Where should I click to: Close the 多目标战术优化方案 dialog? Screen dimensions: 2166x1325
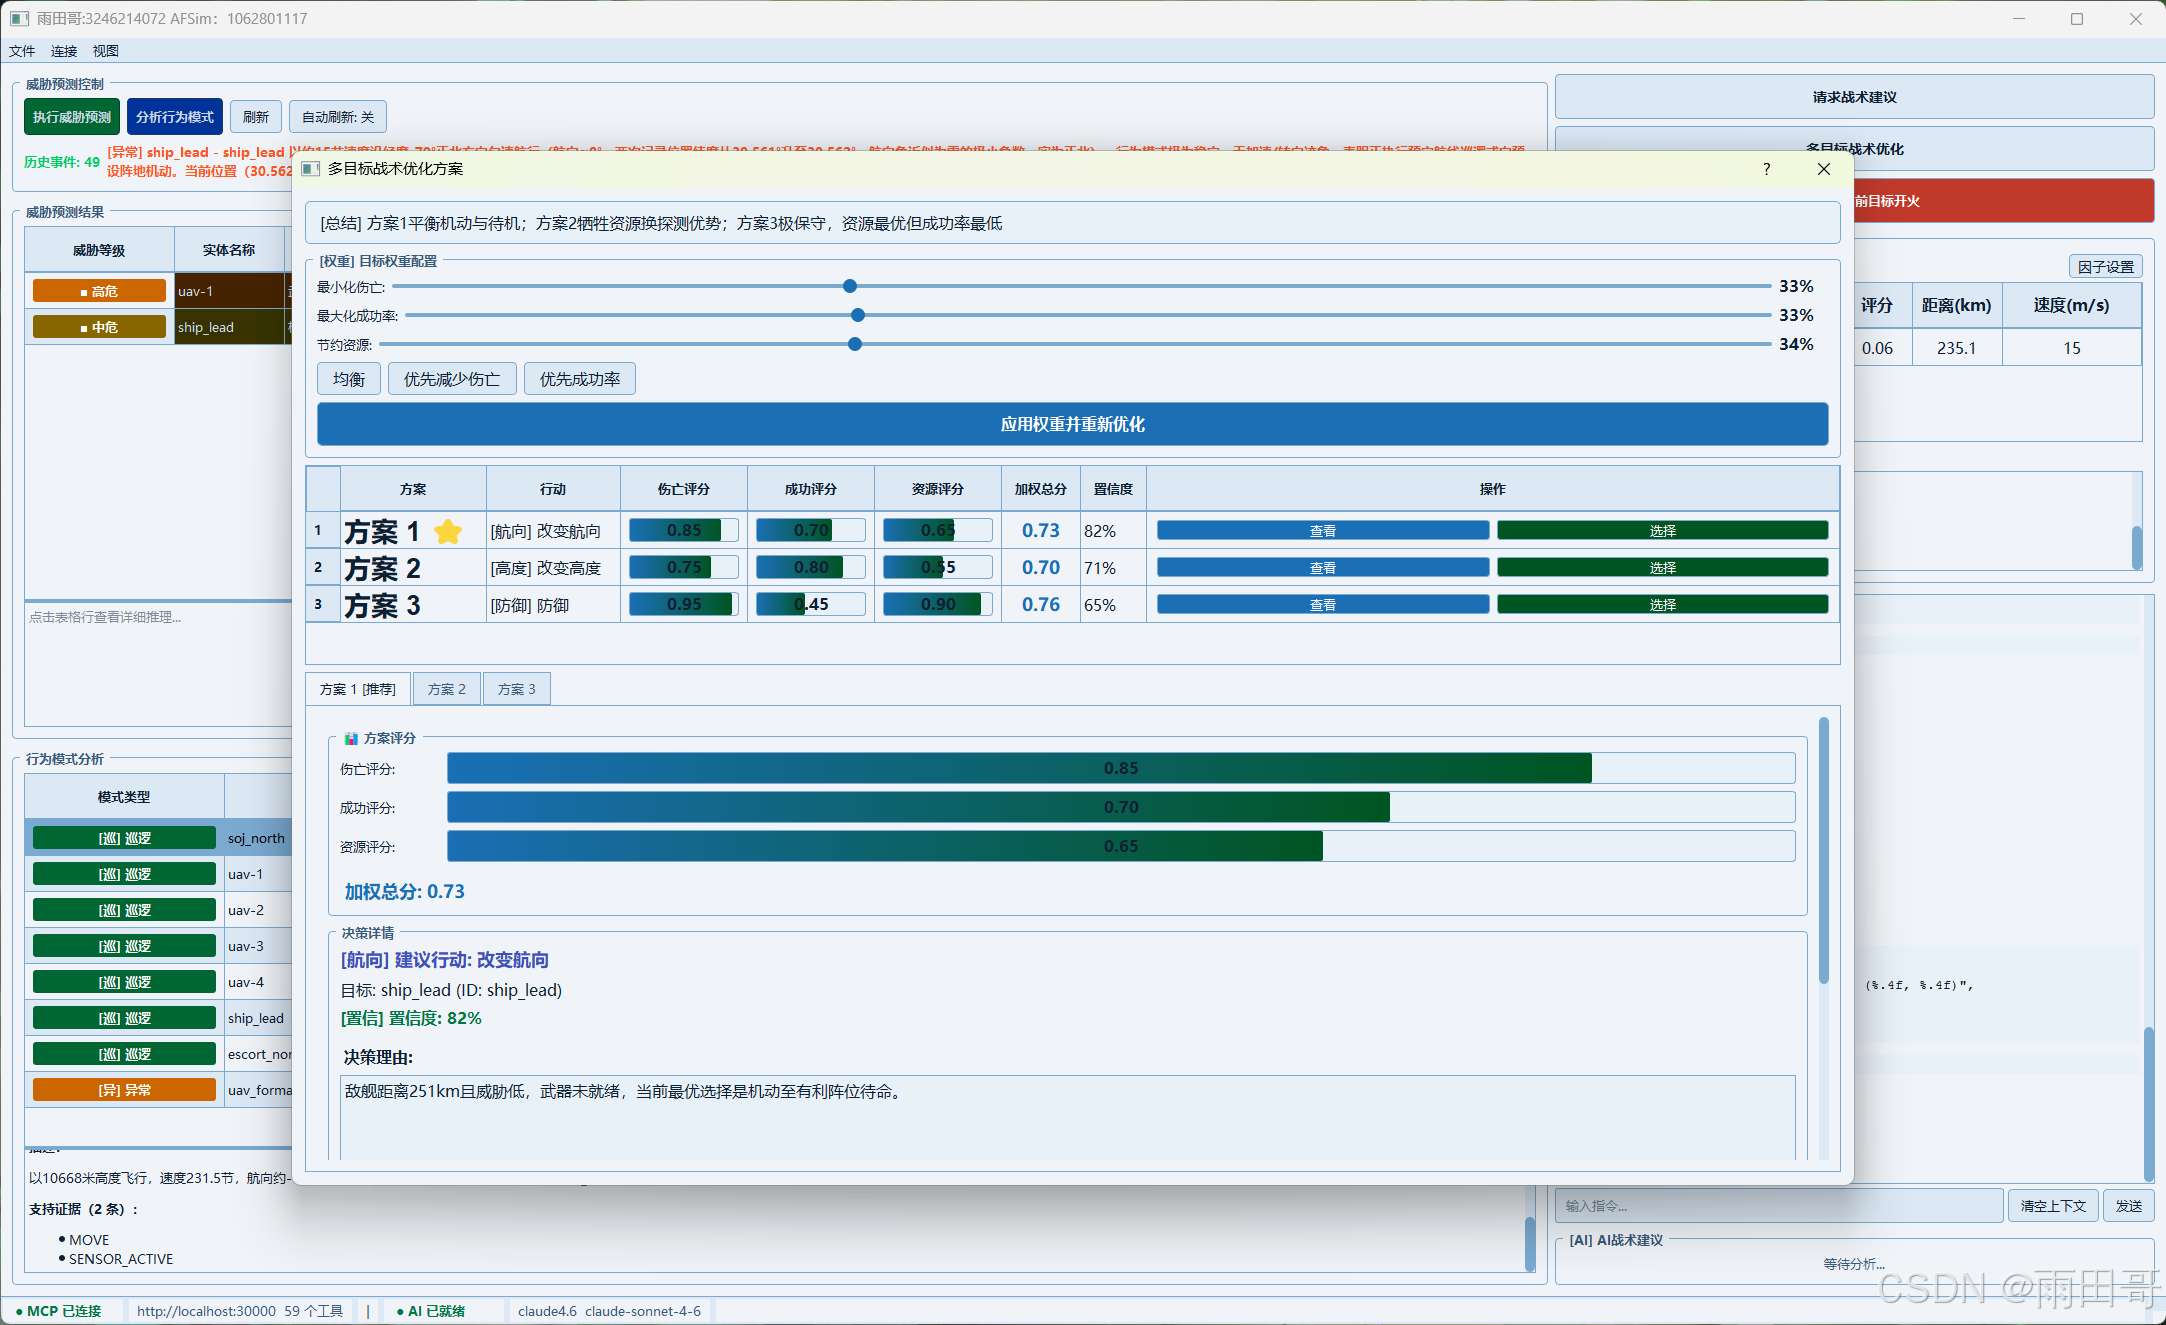coord(1823,169)
